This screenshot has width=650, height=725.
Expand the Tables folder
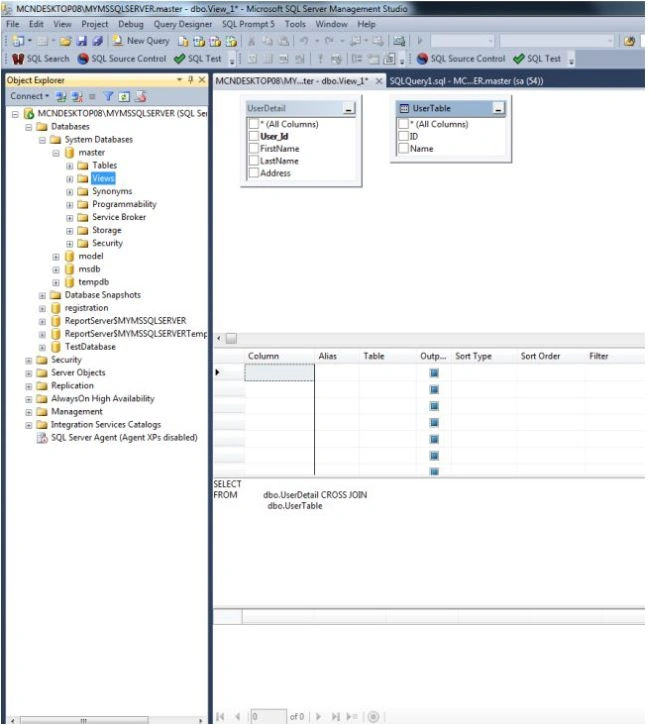coord(69,166)
